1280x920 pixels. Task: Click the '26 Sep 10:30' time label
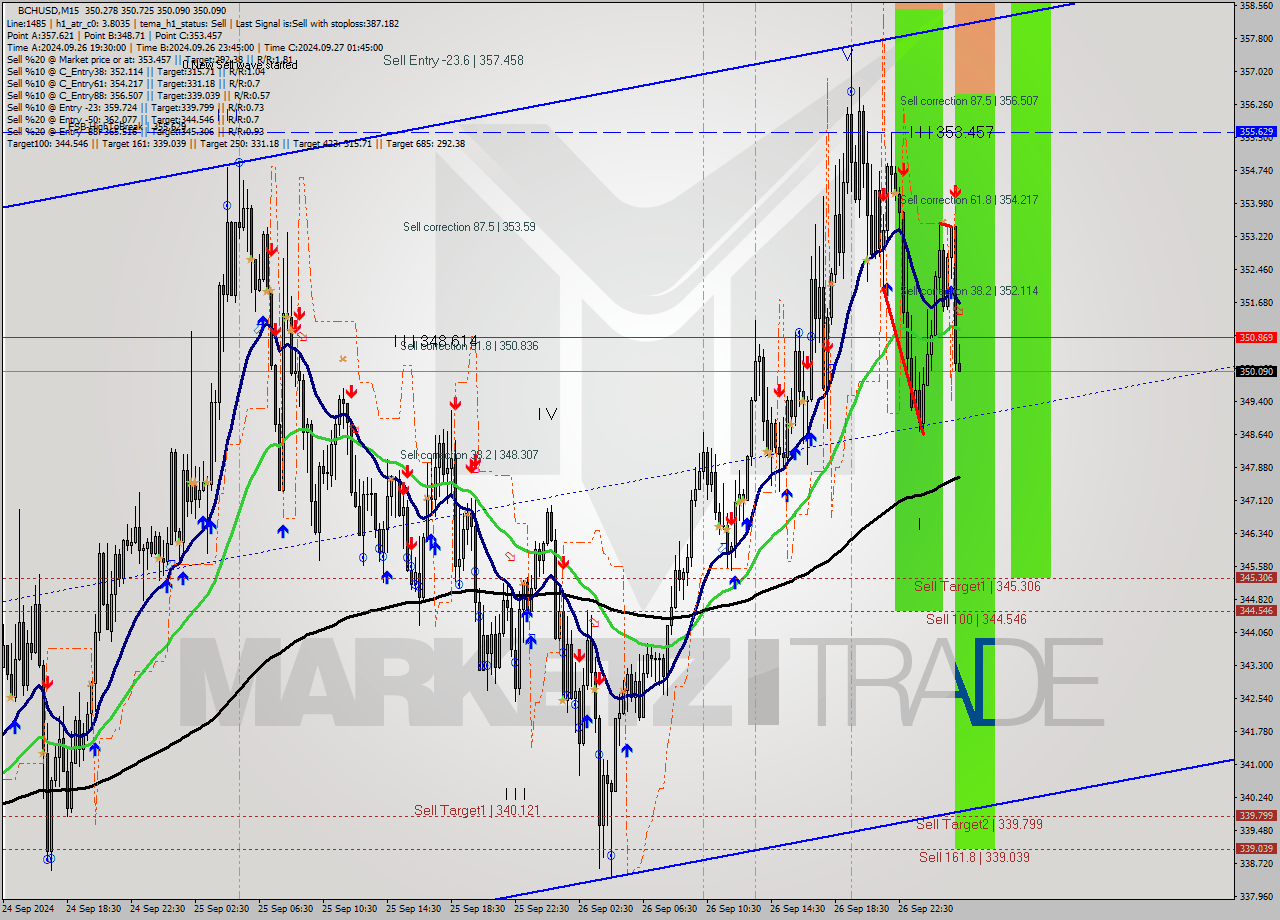coord(733,909)
